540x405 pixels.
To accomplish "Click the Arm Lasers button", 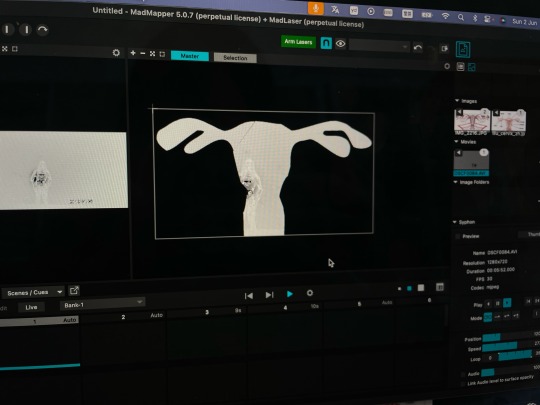I will click(298, 42).
